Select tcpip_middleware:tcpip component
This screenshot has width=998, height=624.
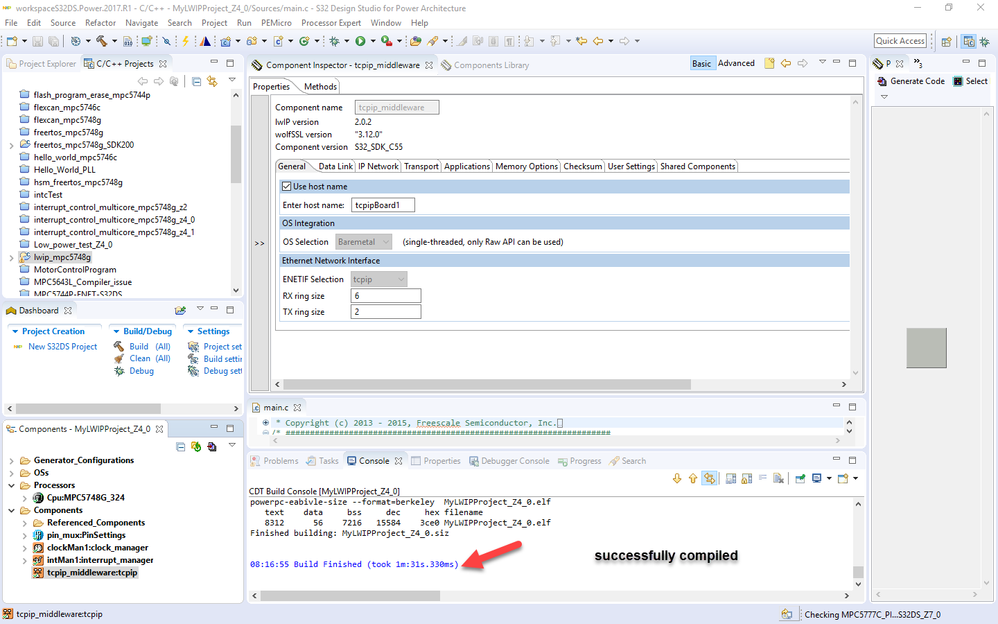[x=92, y=573]
